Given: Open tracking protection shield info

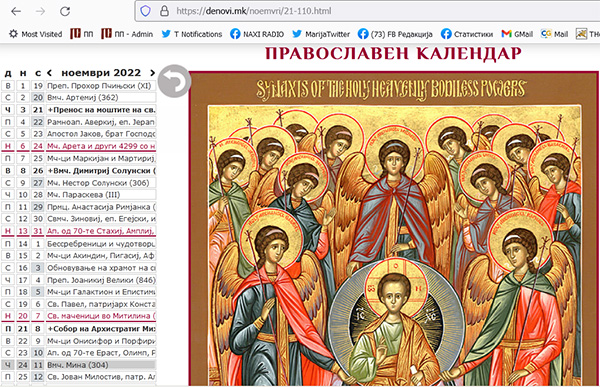Looking at the screenshot, I should pyautogui.click(x=145, y=11).
